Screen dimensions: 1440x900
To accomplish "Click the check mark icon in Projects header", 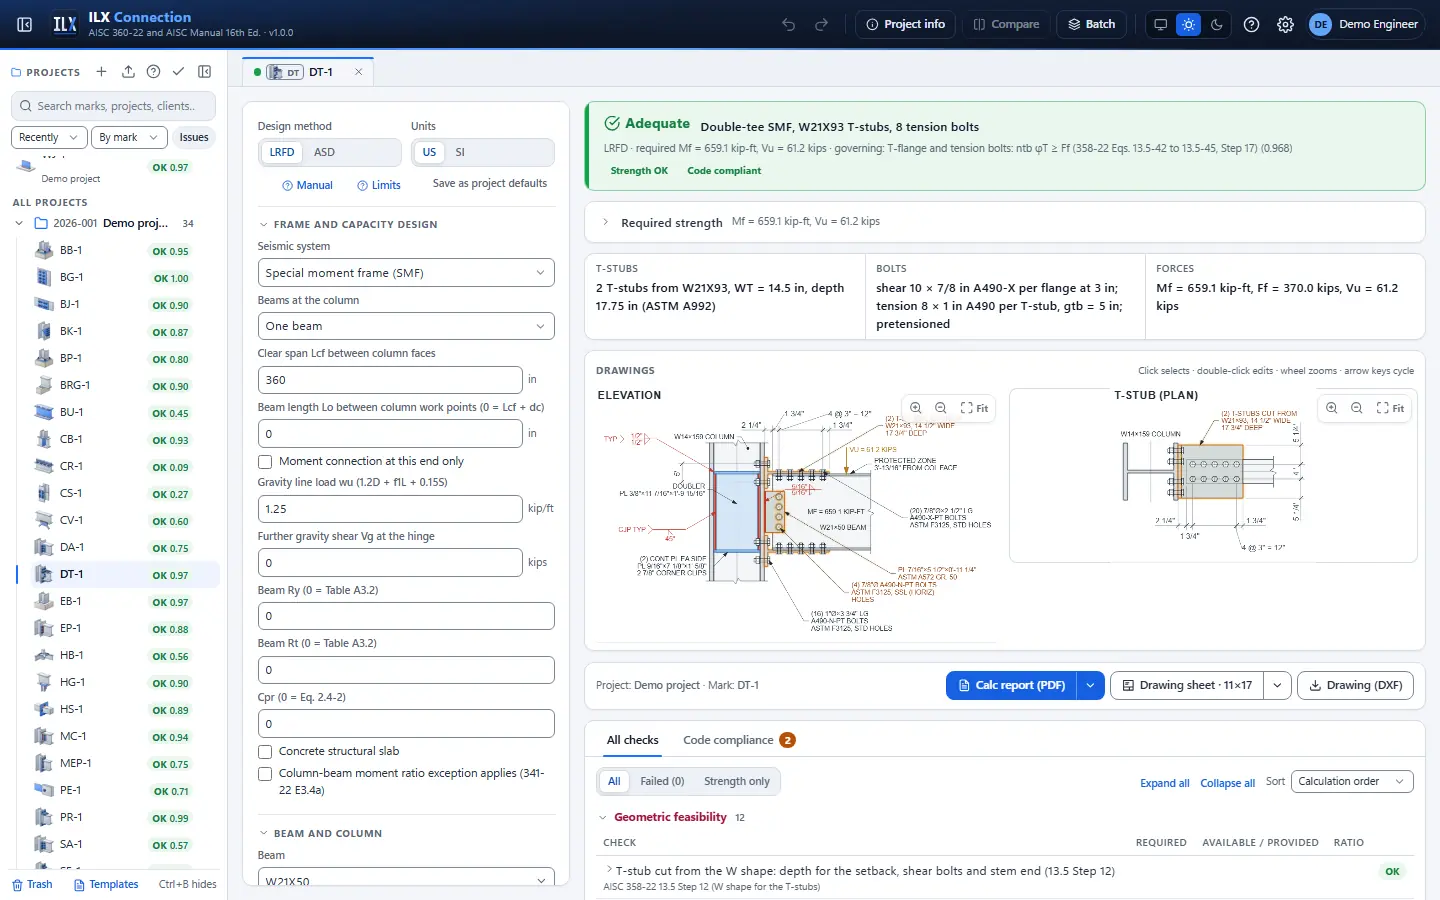I will (178, 72).
